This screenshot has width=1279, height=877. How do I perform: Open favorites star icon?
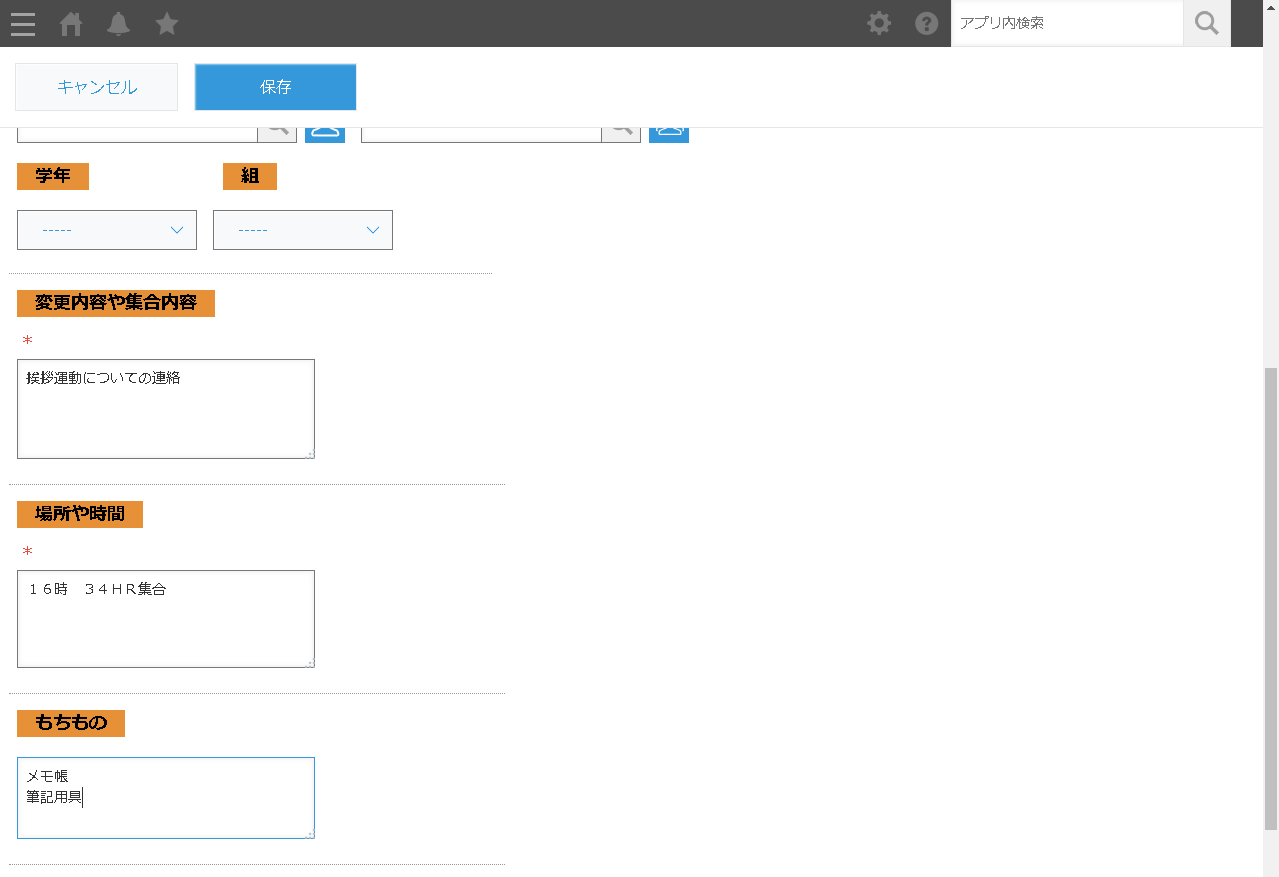pyautogui.click(x=167, y=23)
